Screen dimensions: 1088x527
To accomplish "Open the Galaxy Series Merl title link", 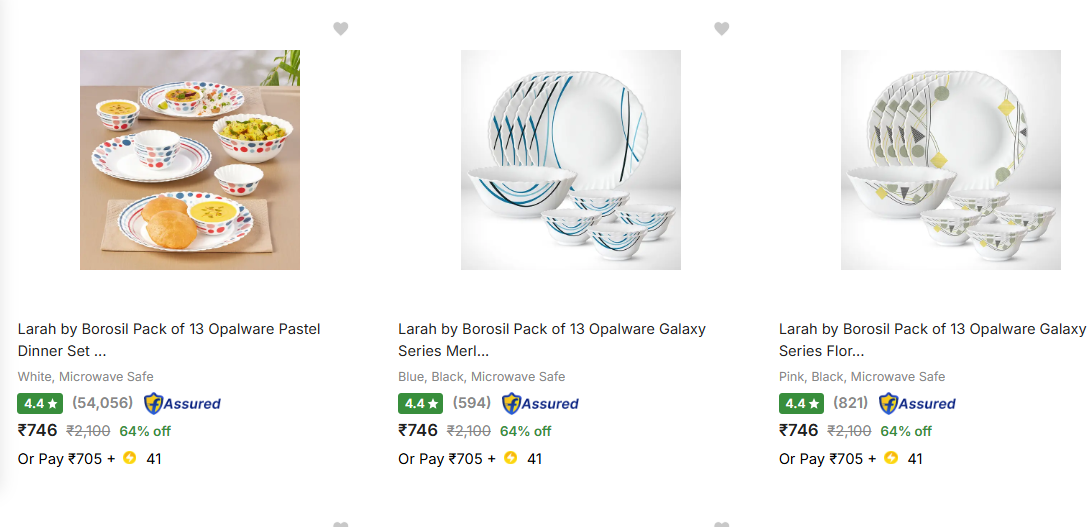I will [x=551, y=339].
